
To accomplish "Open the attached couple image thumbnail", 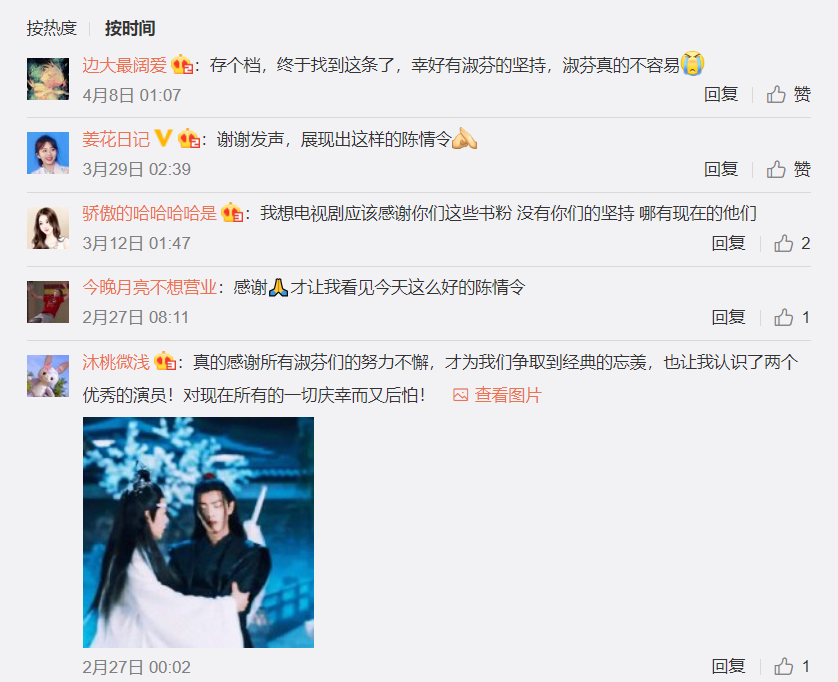I will [198, 532].
